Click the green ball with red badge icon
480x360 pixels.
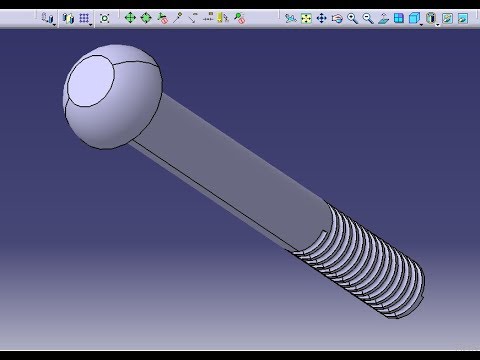[x=239, y=18]
